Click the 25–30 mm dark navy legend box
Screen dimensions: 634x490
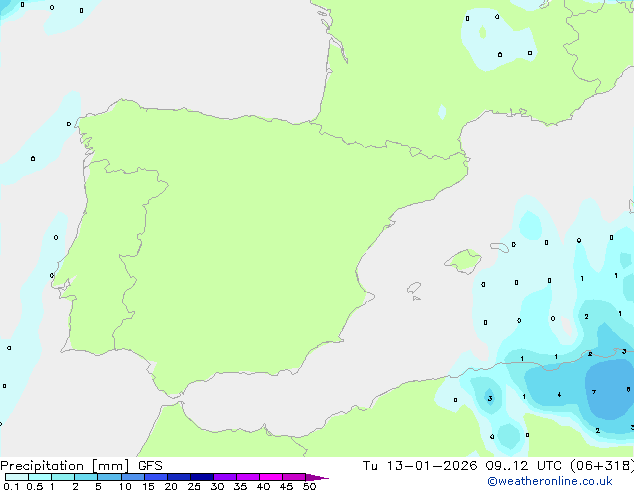coord(202,477)
